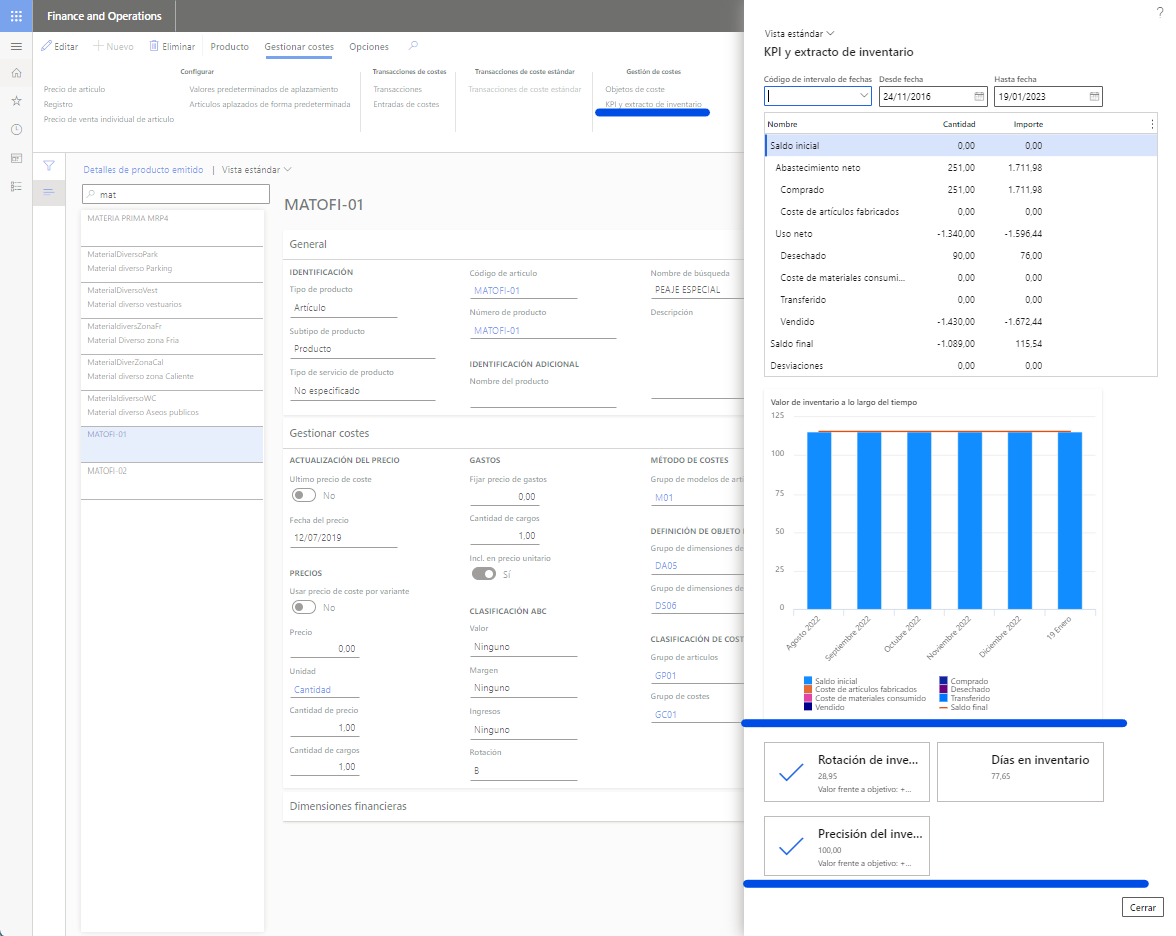Open Favorites star icon in sidebar

16,101
